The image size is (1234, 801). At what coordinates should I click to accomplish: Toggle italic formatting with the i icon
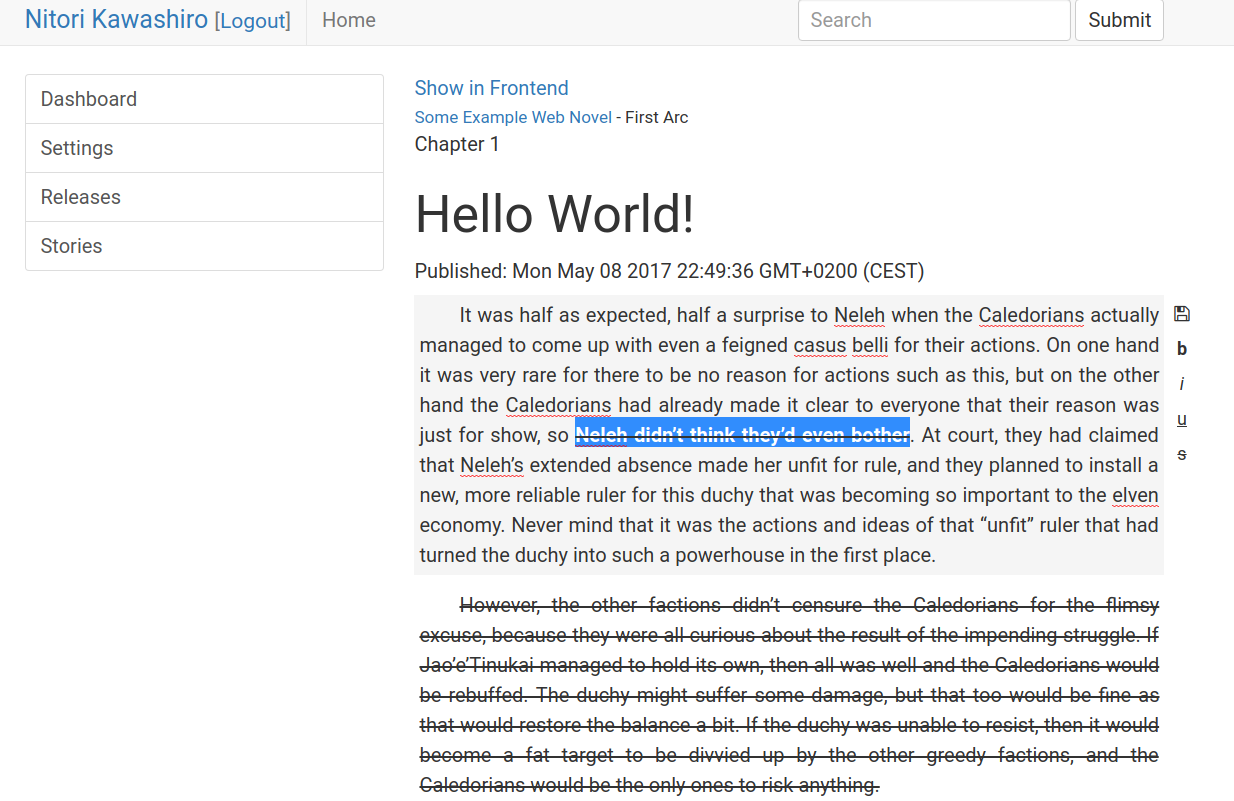click(x=1181, y=384)
